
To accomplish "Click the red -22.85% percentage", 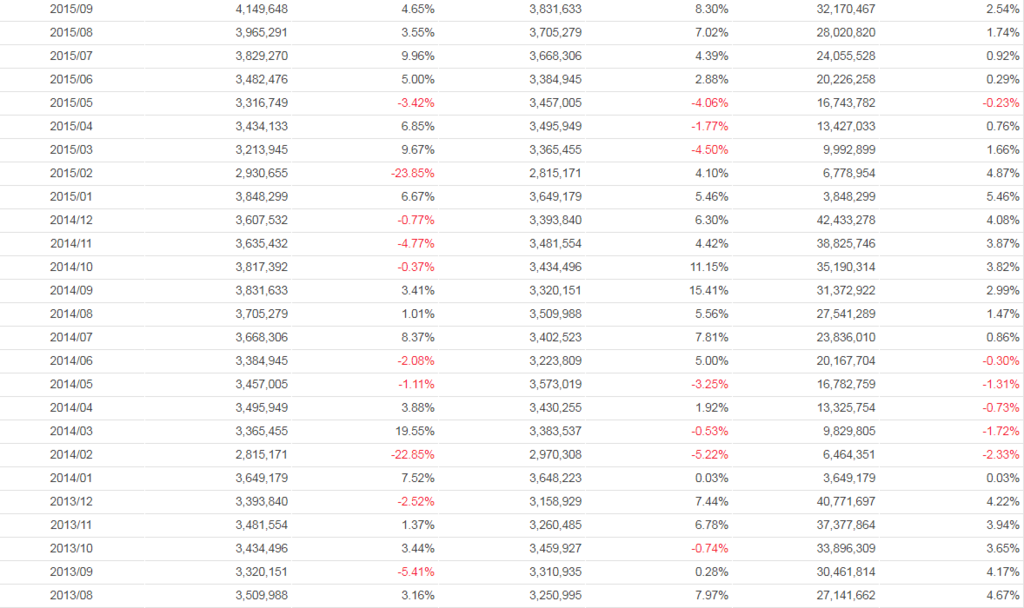I will 410,454.
